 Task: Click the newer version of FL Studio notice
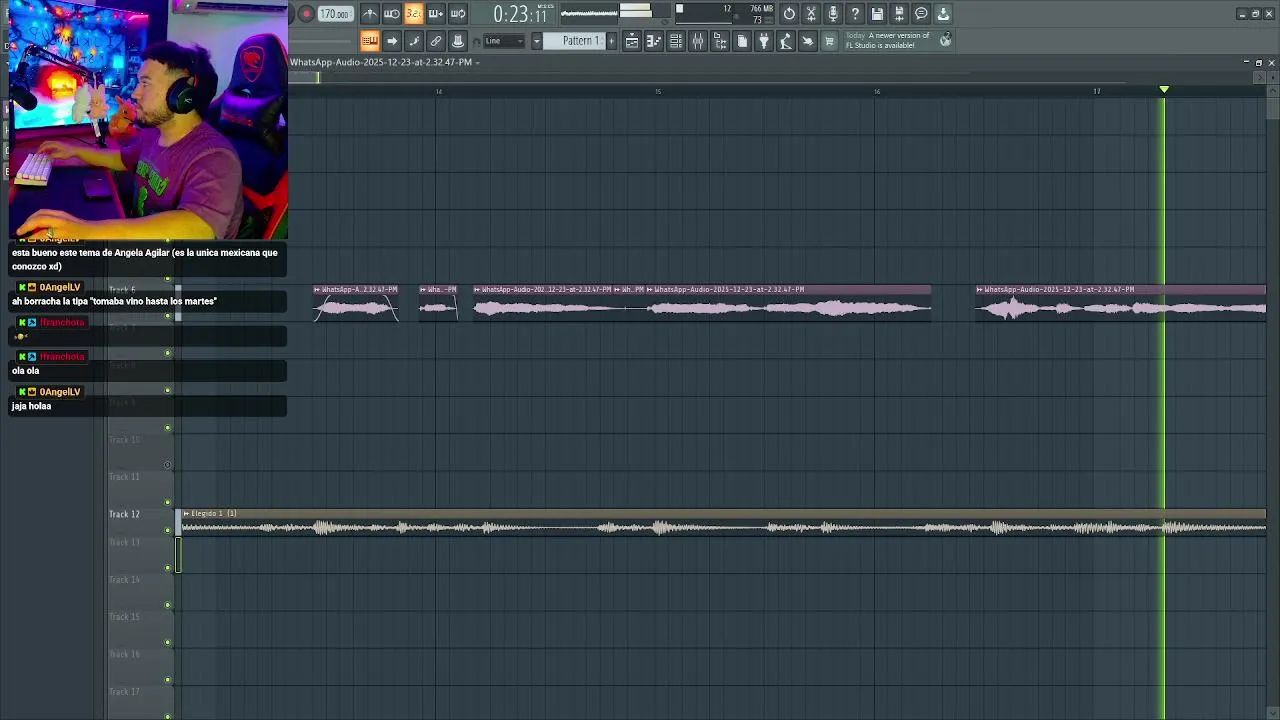pos(888,40)
